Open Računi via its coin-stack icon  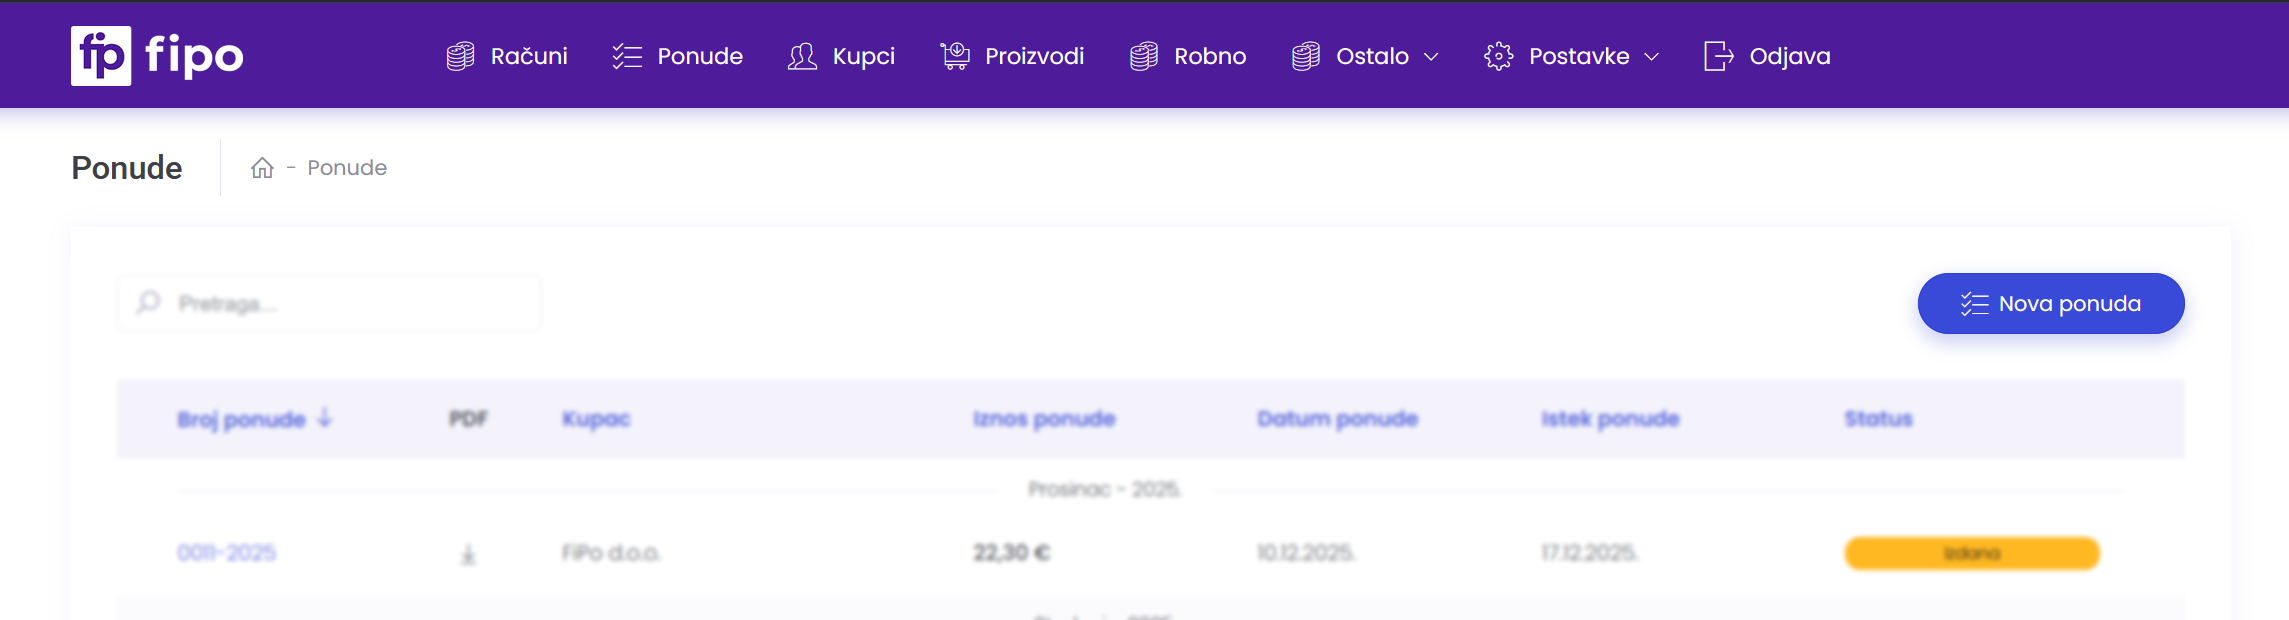click(x=460, y=56)
